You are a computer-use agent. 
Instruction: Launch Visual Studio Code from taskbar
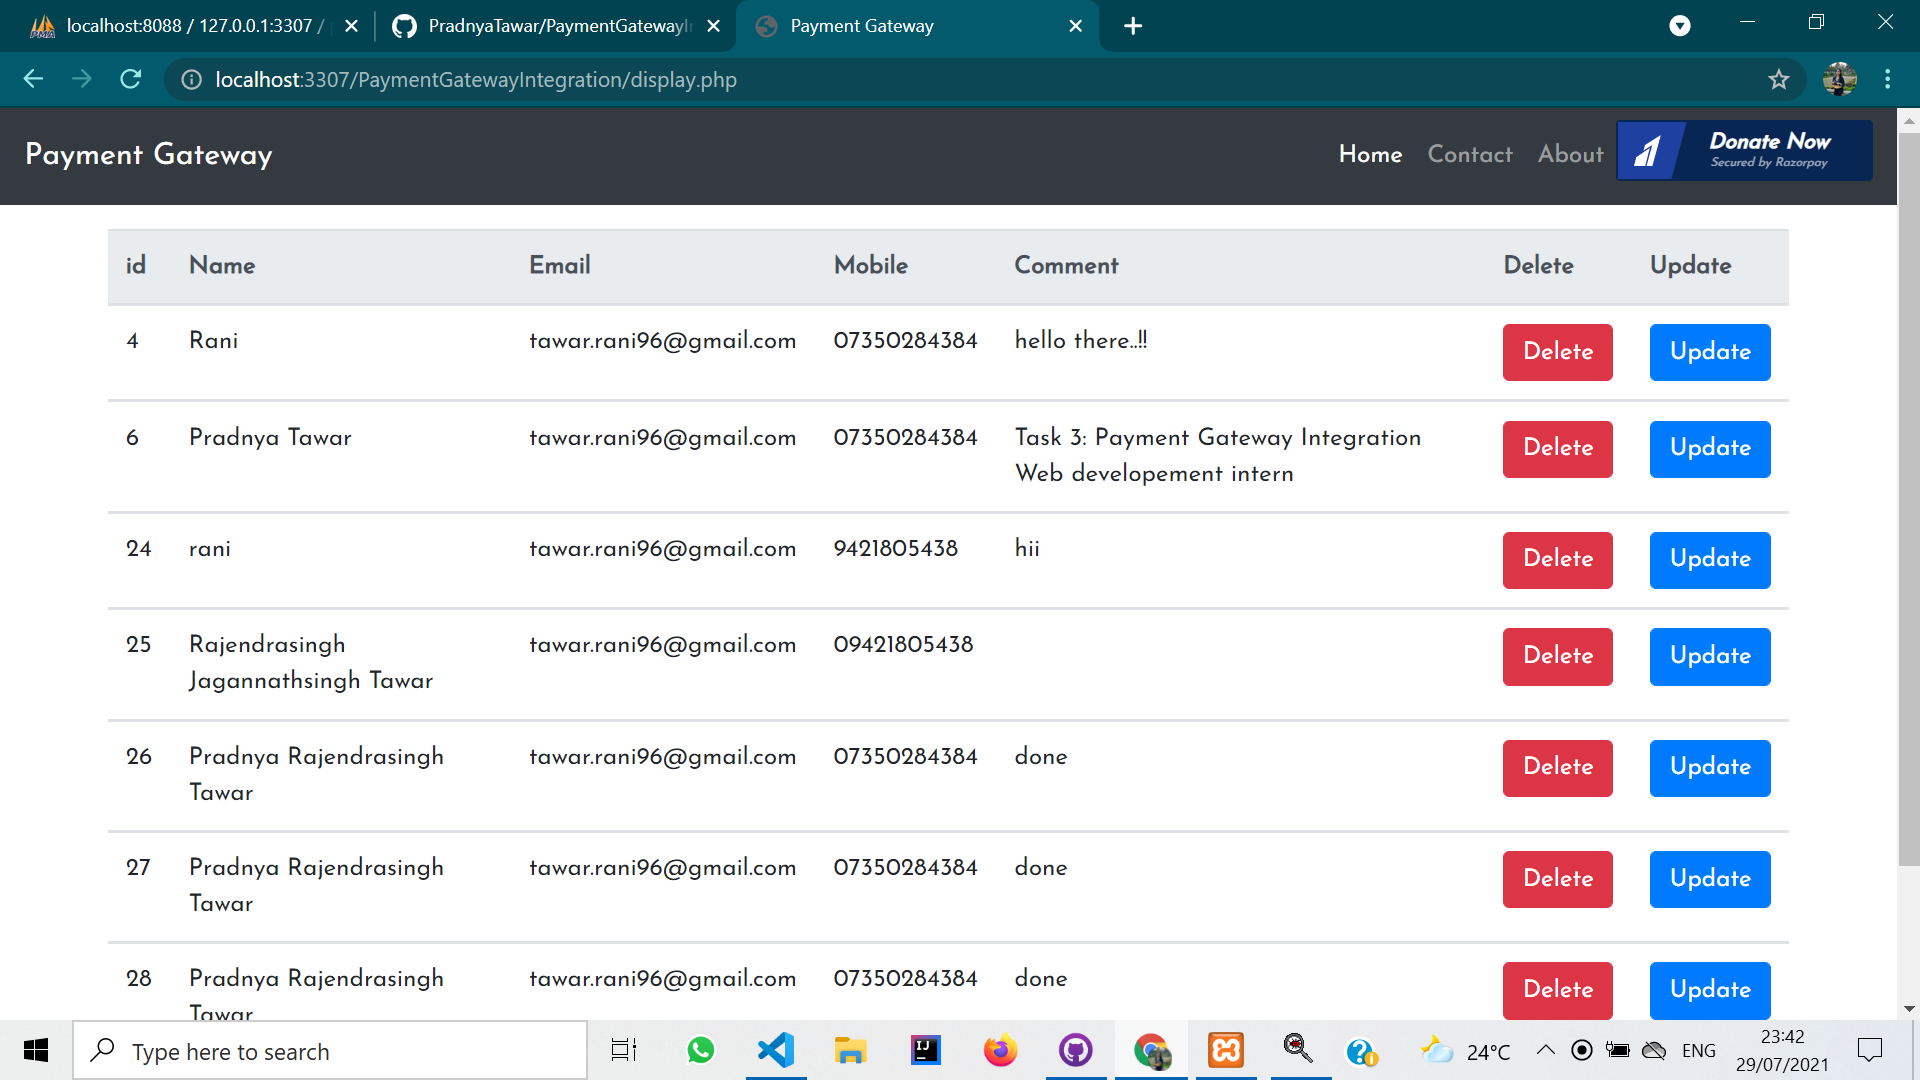point(775,1050)
